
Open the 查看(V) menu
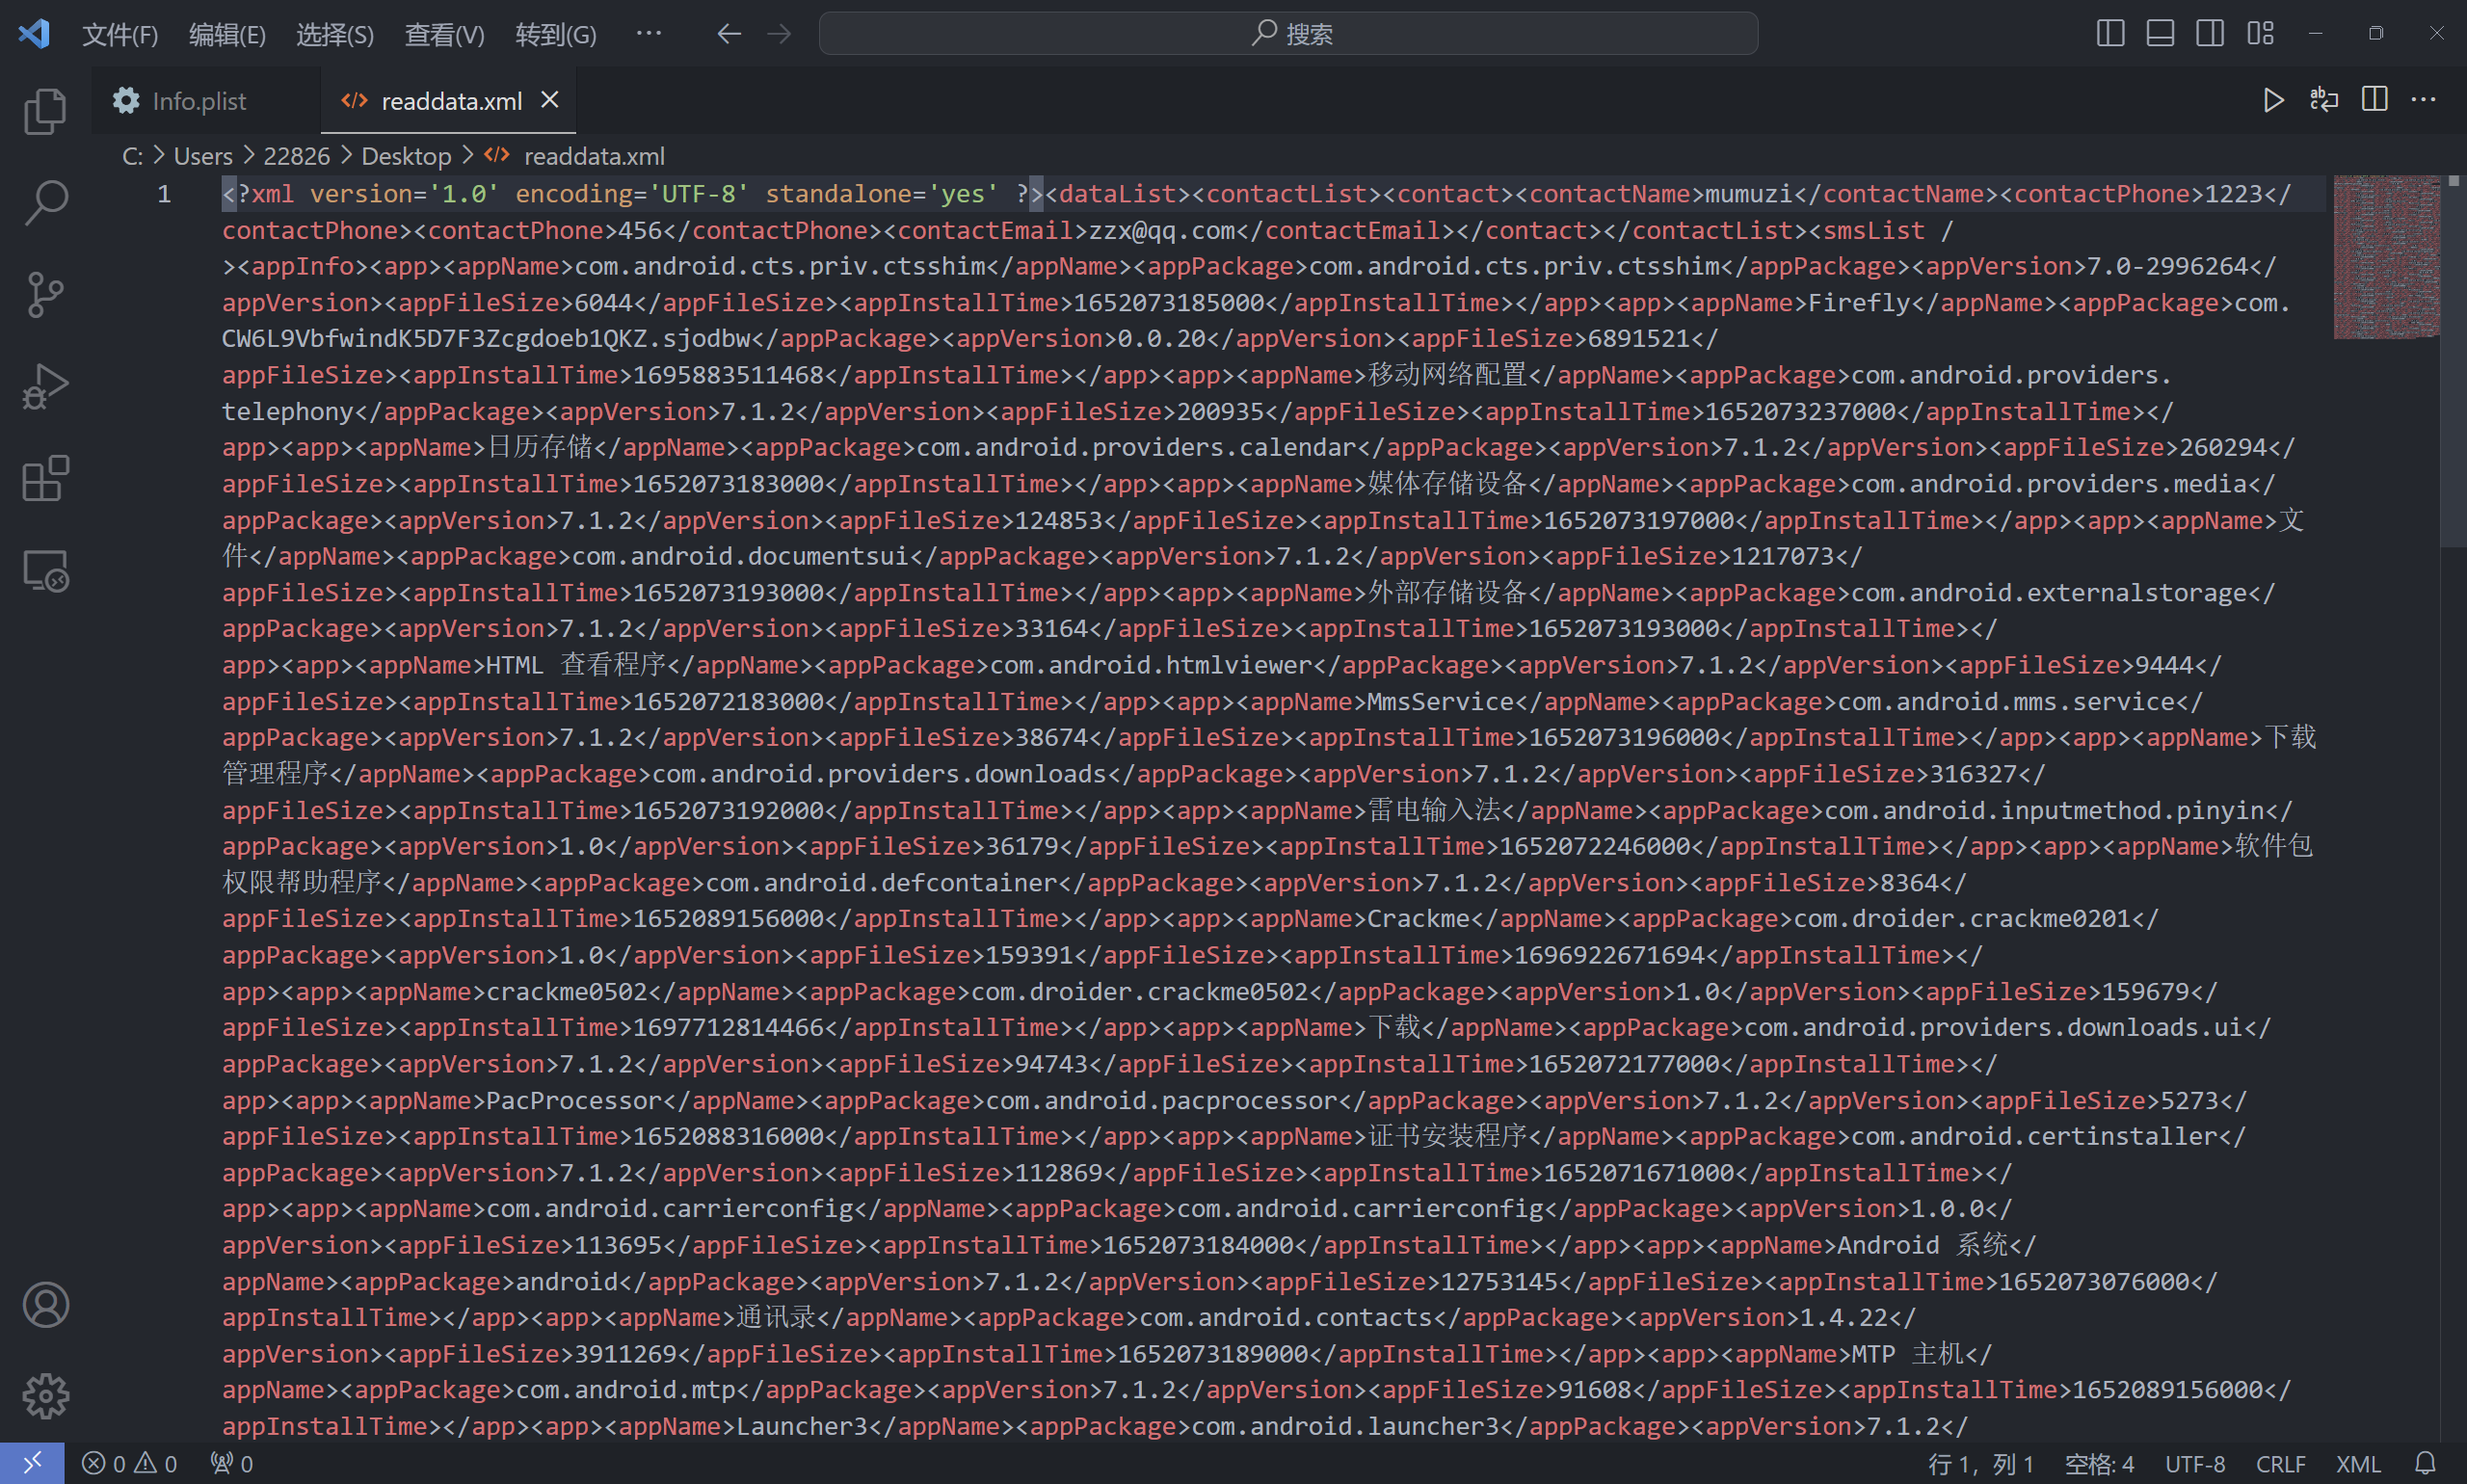point(444,35)
